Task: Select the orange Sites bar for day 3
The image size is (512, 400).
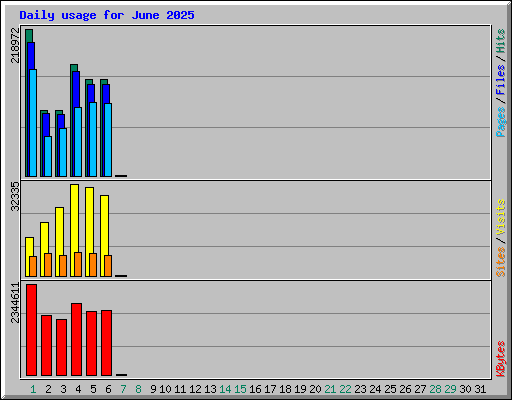Action: tap(63, 266)
